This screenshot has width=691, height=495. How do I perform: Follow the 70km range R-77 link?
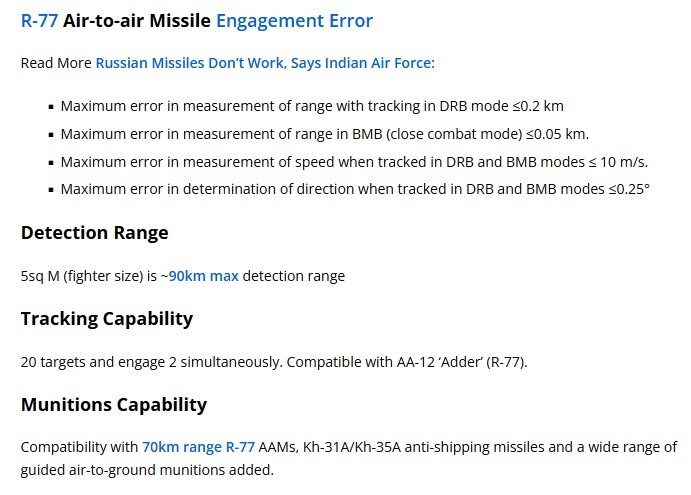[198, 447]
